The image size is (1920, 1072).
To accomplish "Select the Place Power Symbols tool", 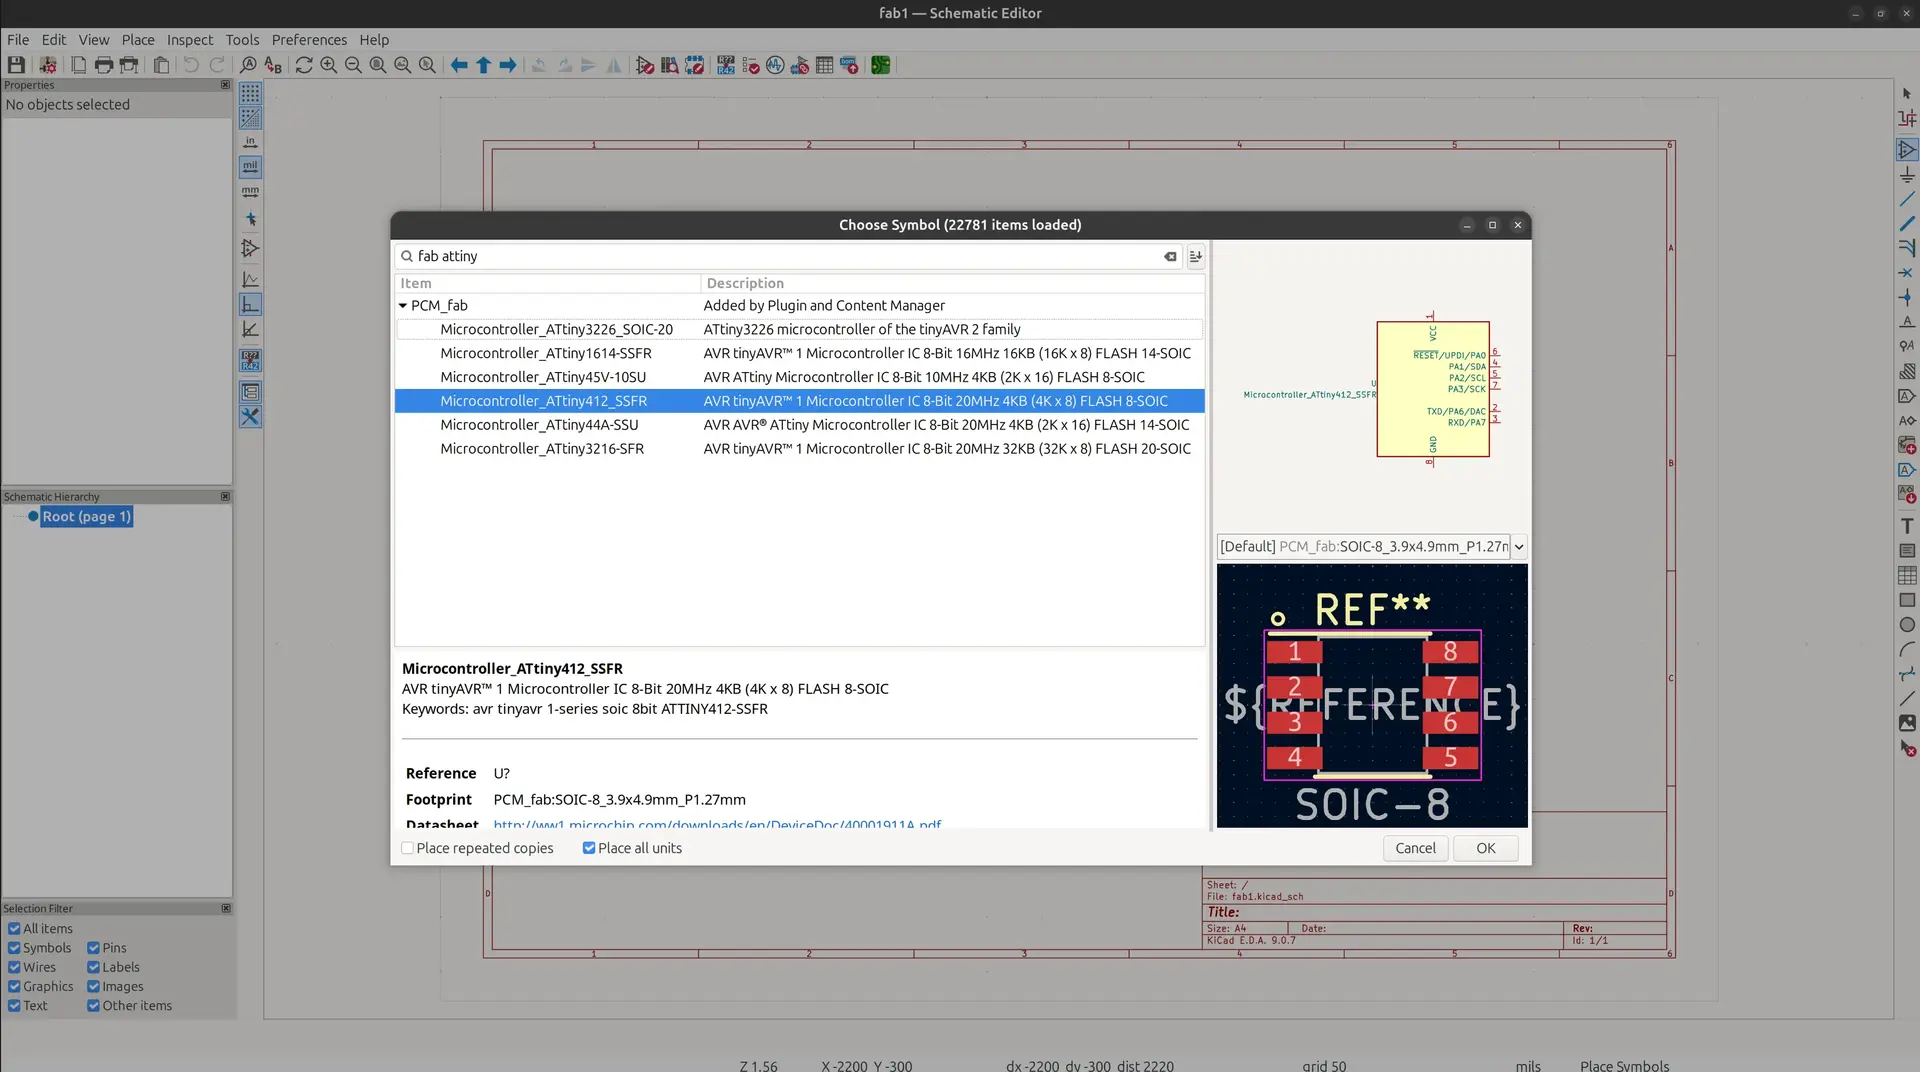I will click(x=1907, y=175).
